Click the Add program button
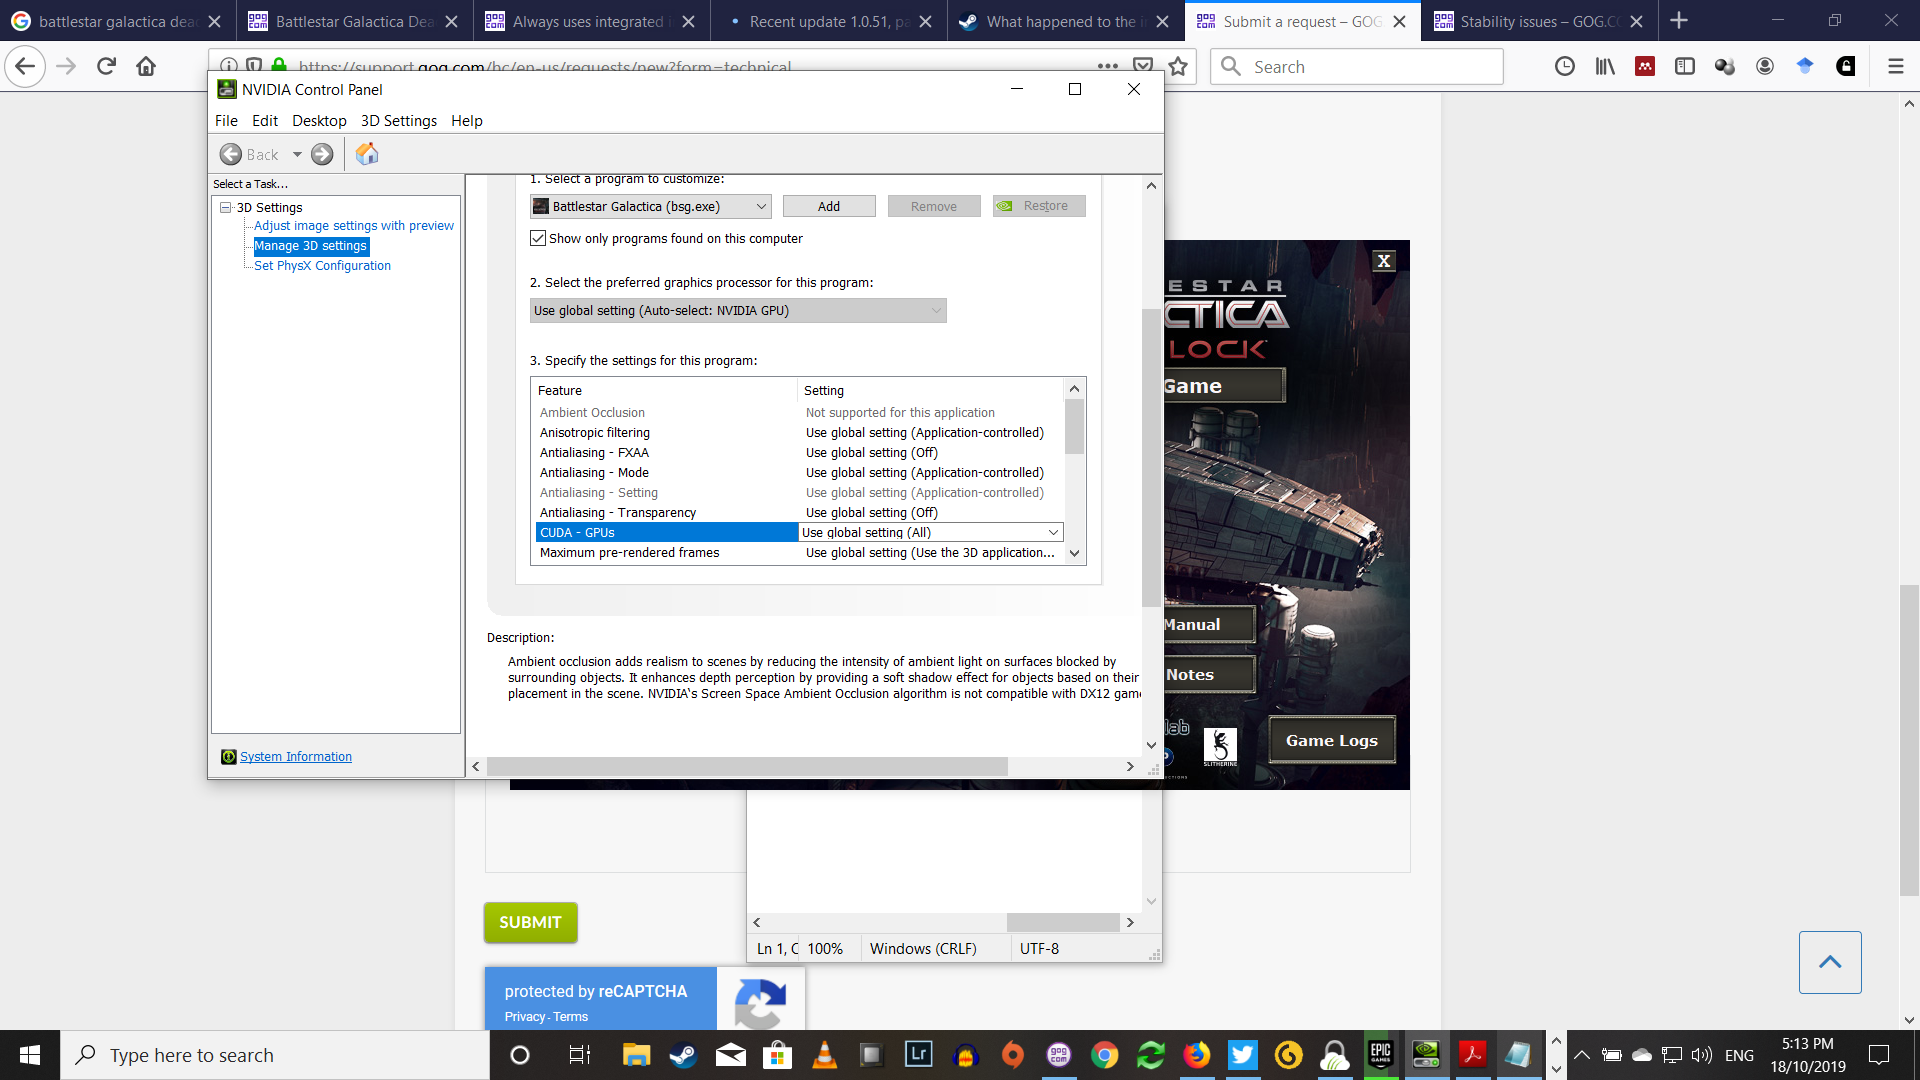The image size is (1920, 1080). coord(829,206)
